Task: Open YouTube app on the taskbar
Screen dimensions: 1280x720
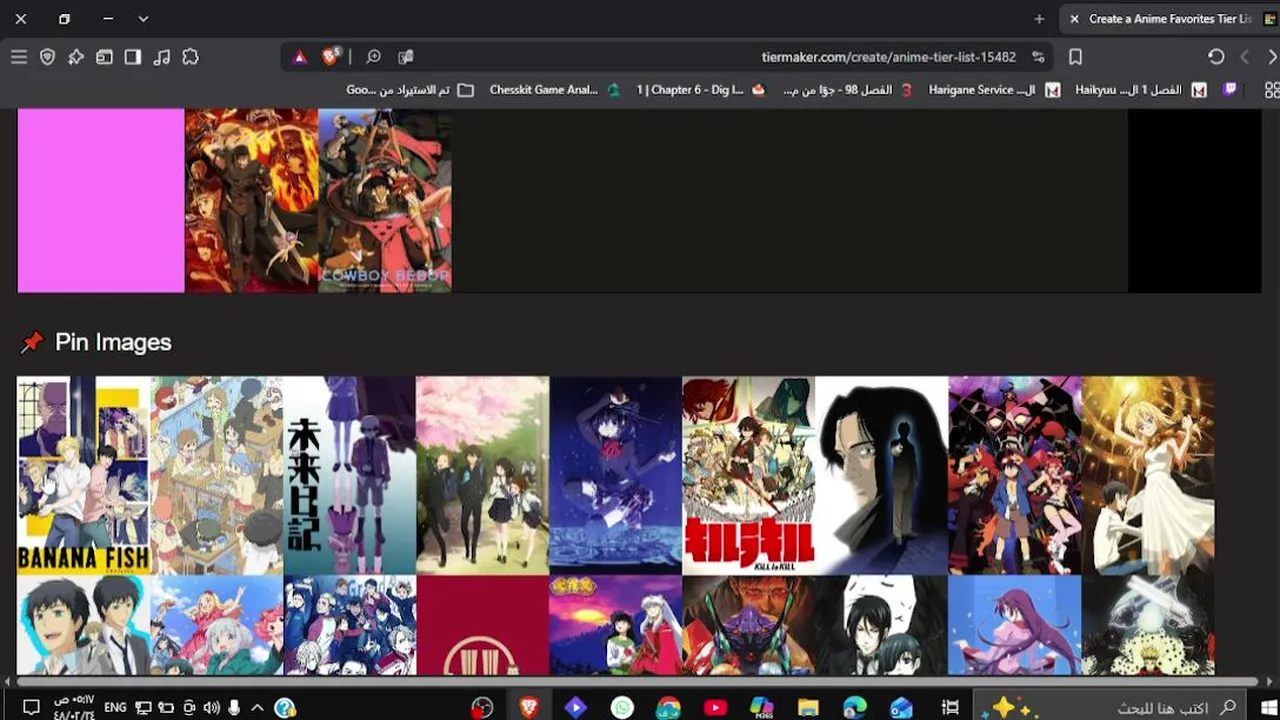Action: pyautogui.click(x=715, y=708)
